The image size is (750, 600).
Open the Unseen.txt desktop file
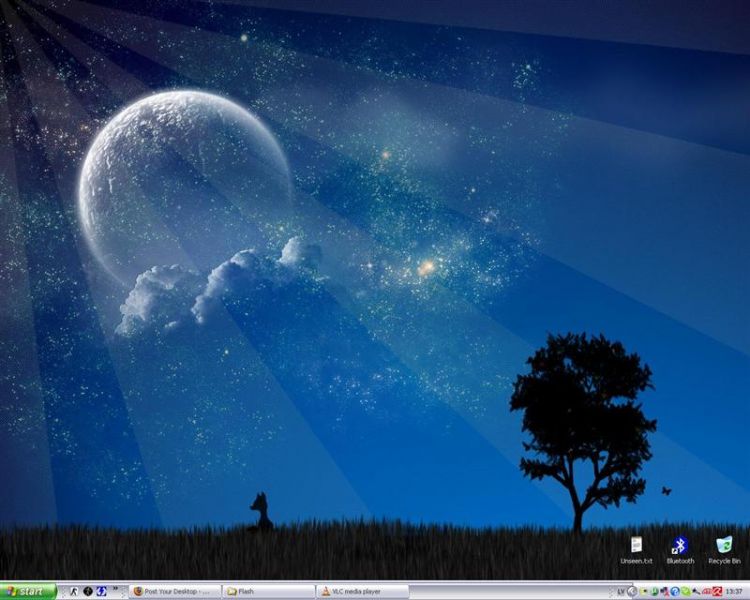coord(636,550)
